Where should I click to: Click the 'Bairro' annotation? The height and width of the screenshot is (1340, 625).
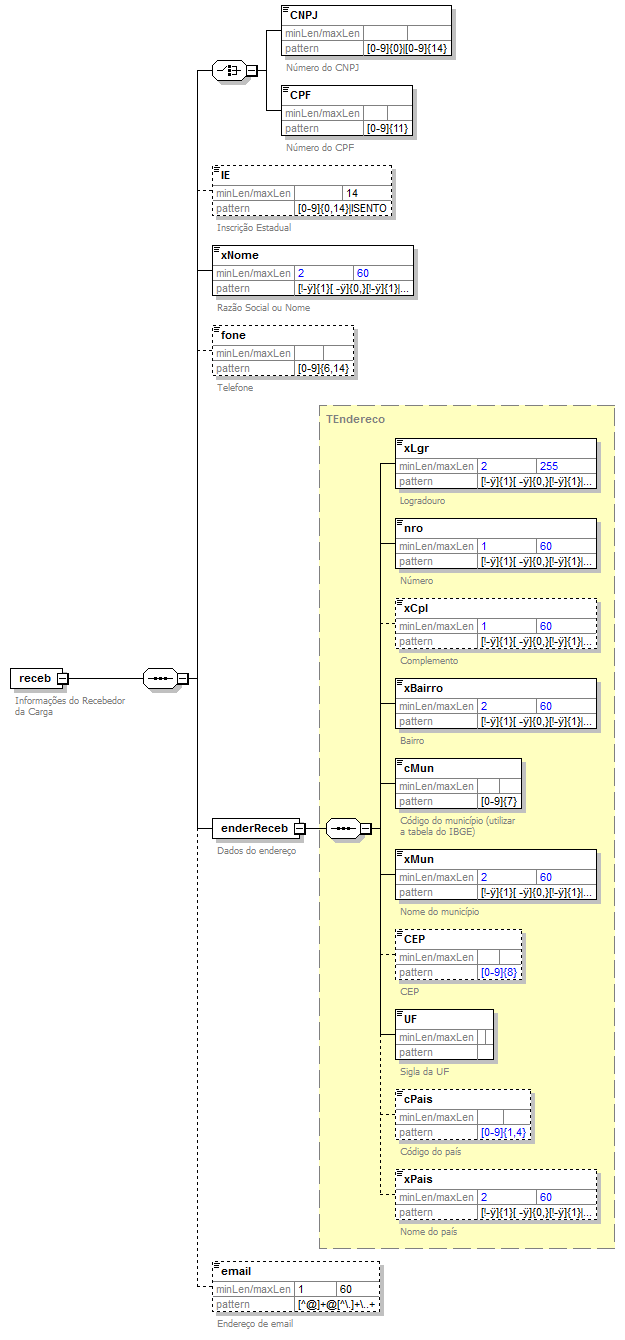(x=412, y=740)
